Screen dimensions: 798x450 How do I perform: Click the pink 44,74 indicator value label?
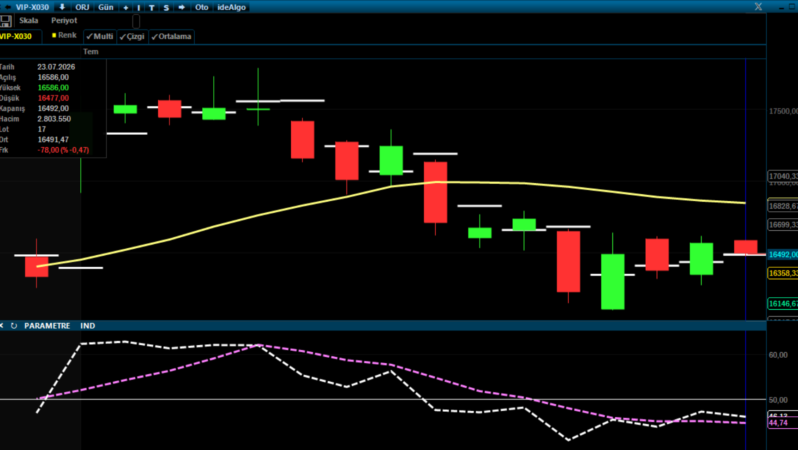tap(783, 423)
